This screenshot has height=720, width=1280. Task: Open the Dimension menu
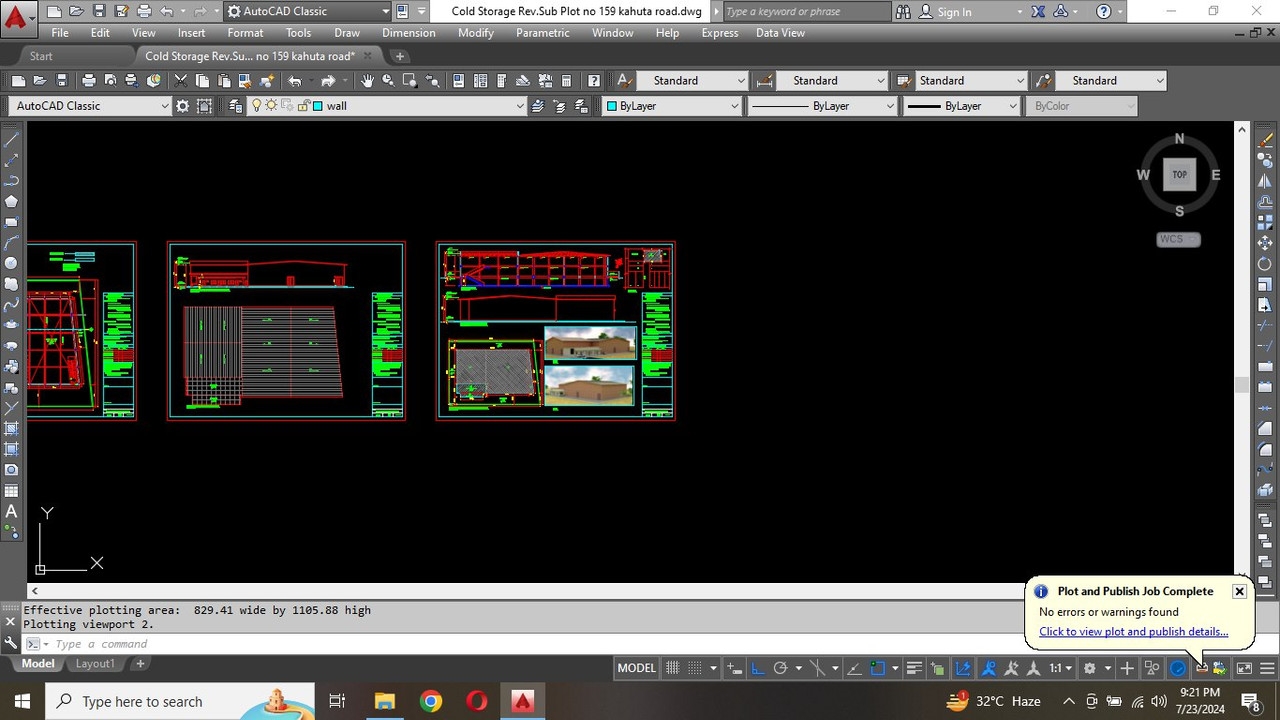(408, 33)
